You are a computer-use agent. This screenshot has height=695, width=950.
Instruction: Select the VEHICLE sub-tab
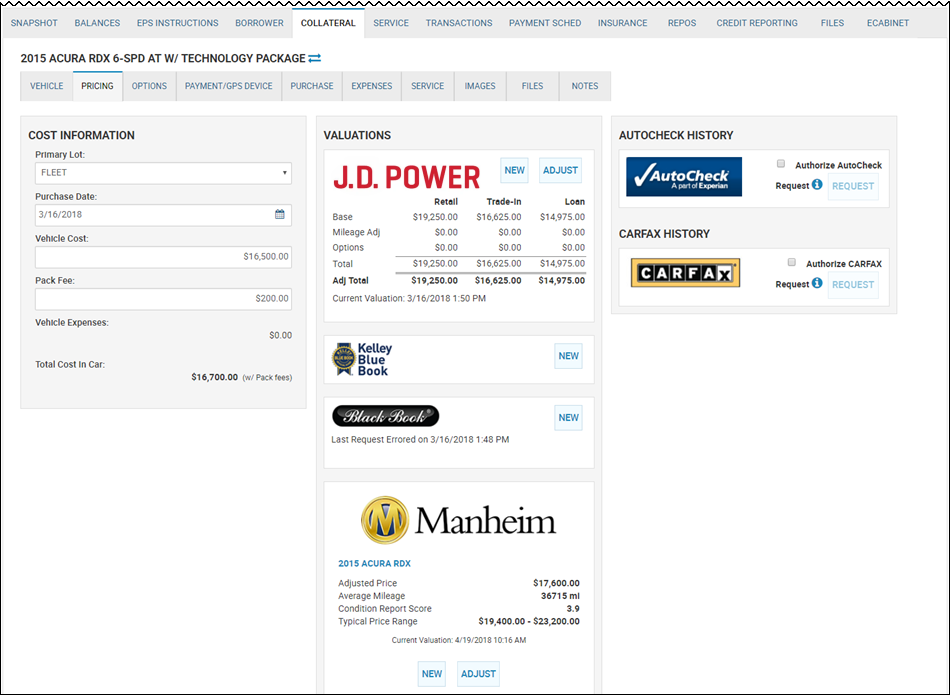coord(47,86)
